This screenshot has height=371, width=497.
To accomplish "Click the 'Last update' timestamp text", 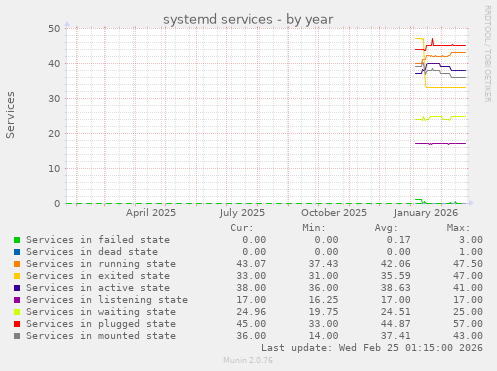I will pyautogui.click(x=372, y=348).
